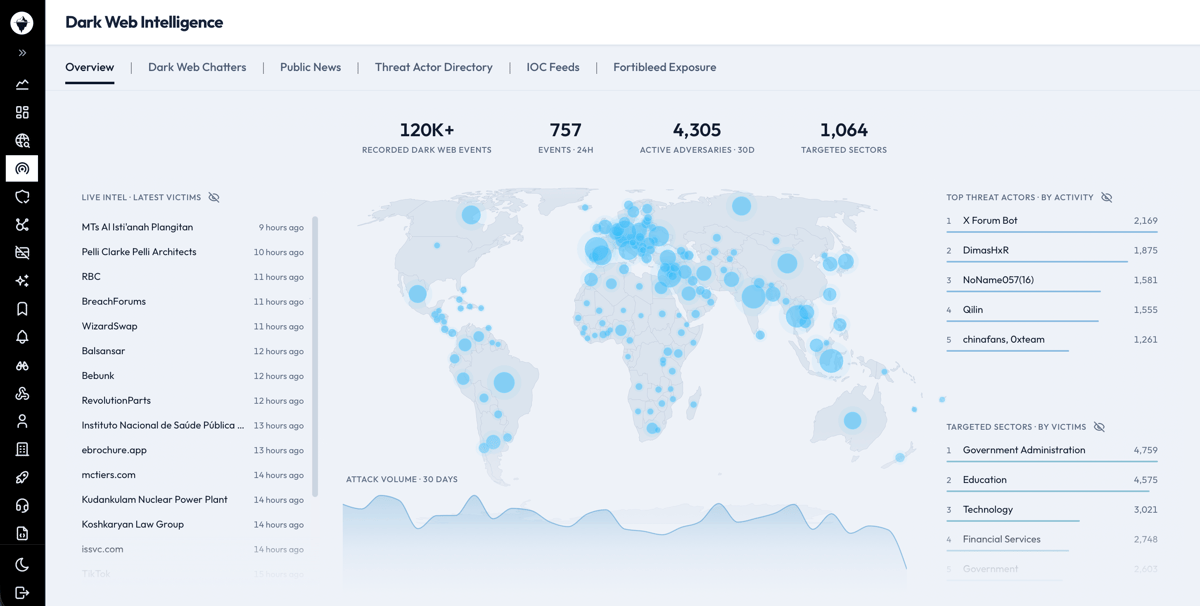Open the user profile sidebar icon
Viewport: 1200px width, 606px height.
click(x=22, y=421)
